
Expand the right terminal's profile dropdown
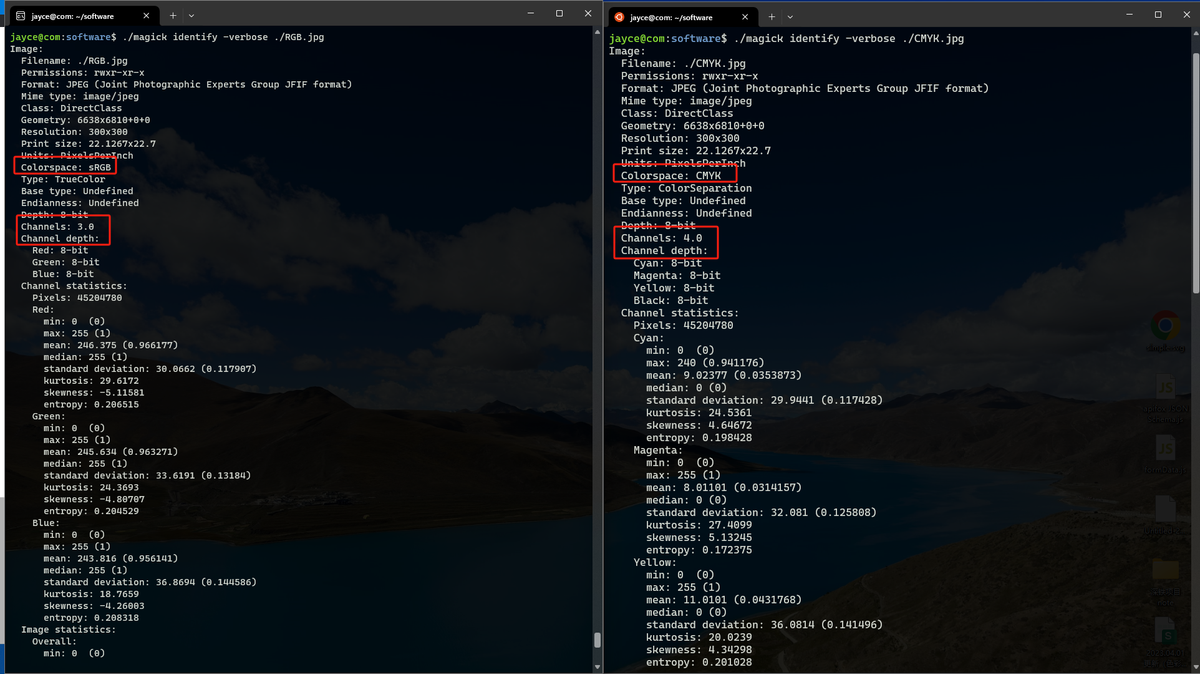[790, 17]
